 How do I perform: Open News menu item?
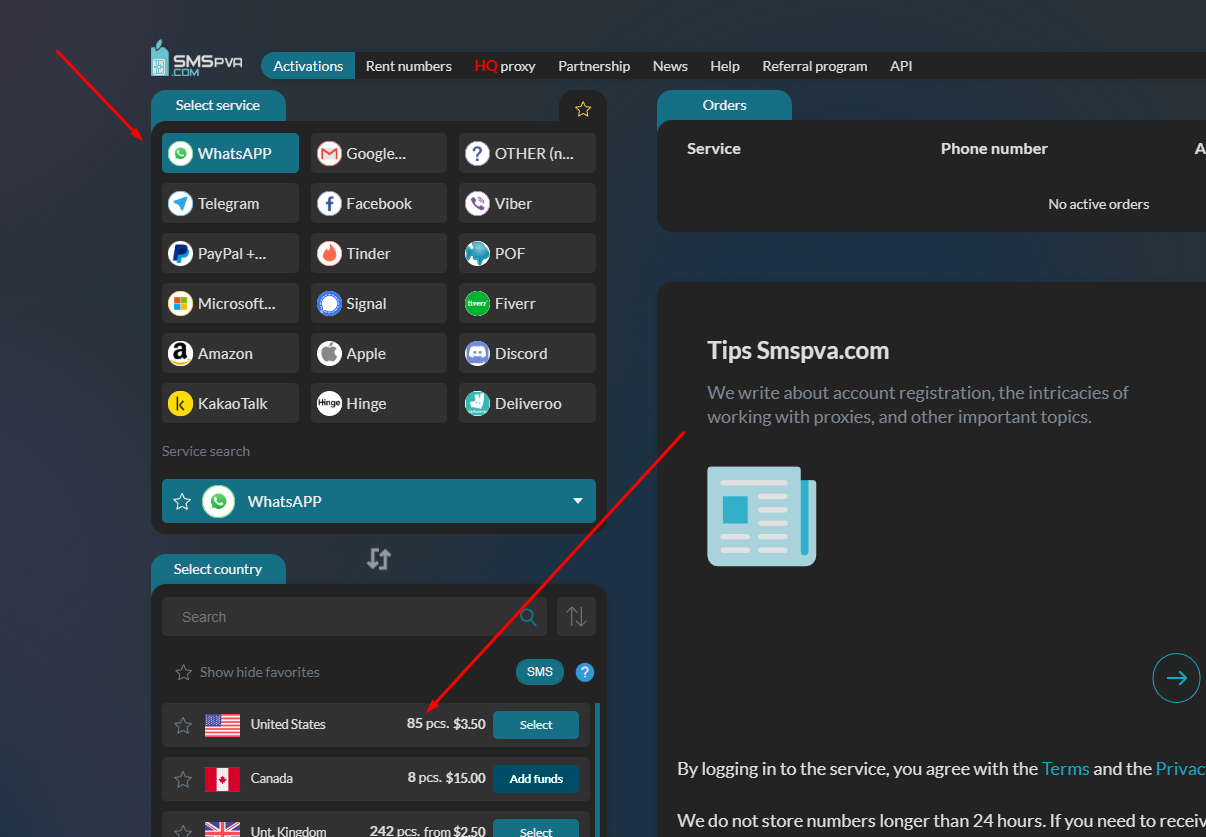point(670,66)
